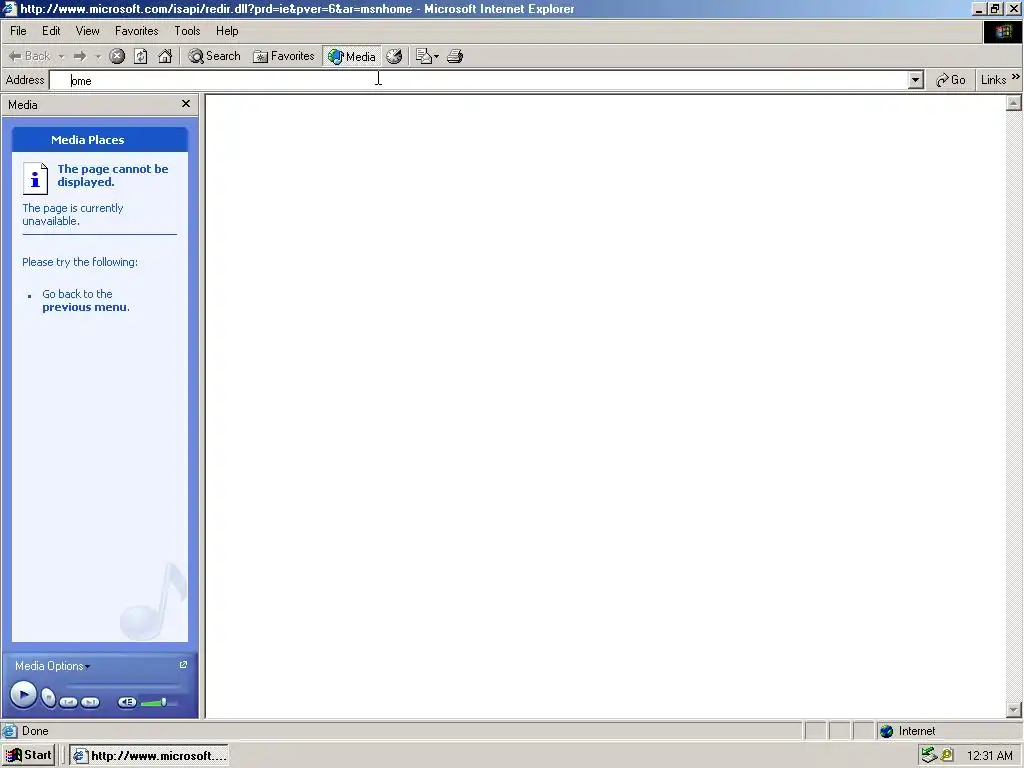
Task: Open the File menu
Action: click(18, 31)
